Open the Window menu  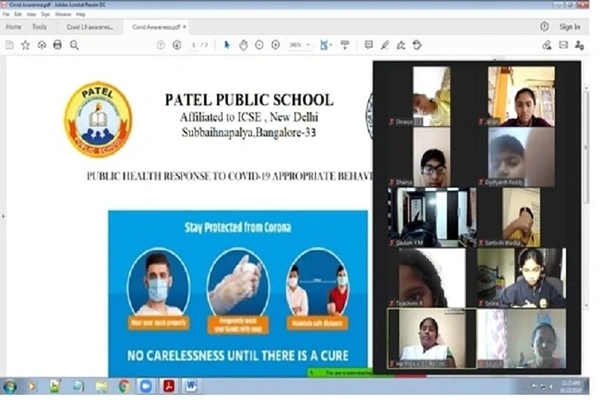click(x=62, y=15)
